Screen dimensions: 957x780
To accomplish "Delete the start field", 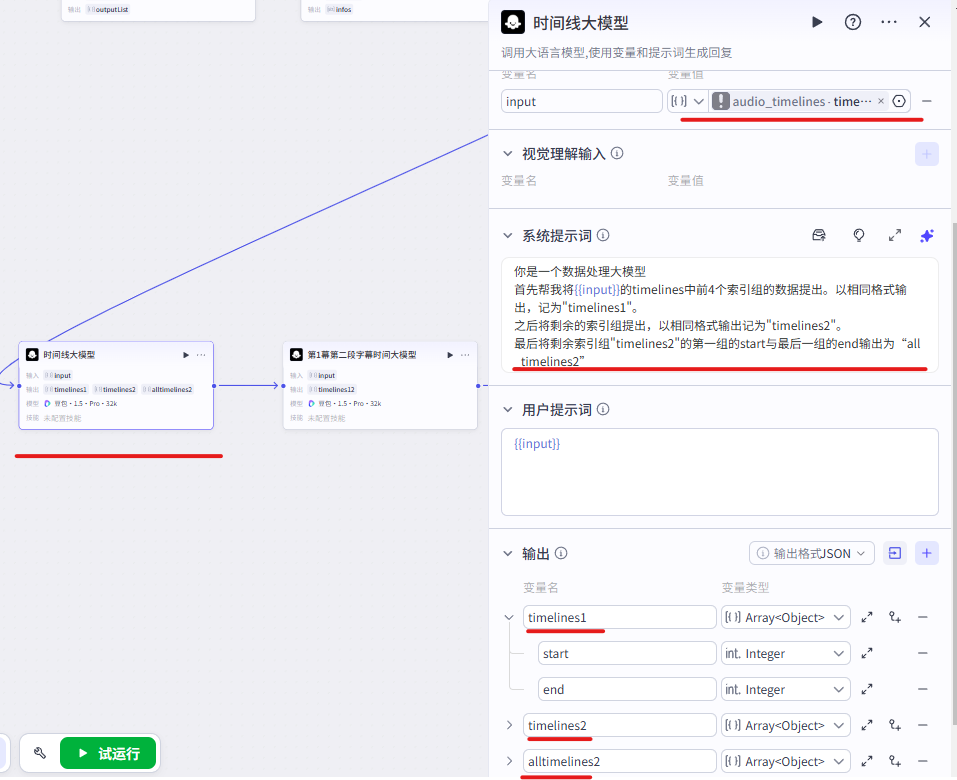I will [x=923, y=653].
